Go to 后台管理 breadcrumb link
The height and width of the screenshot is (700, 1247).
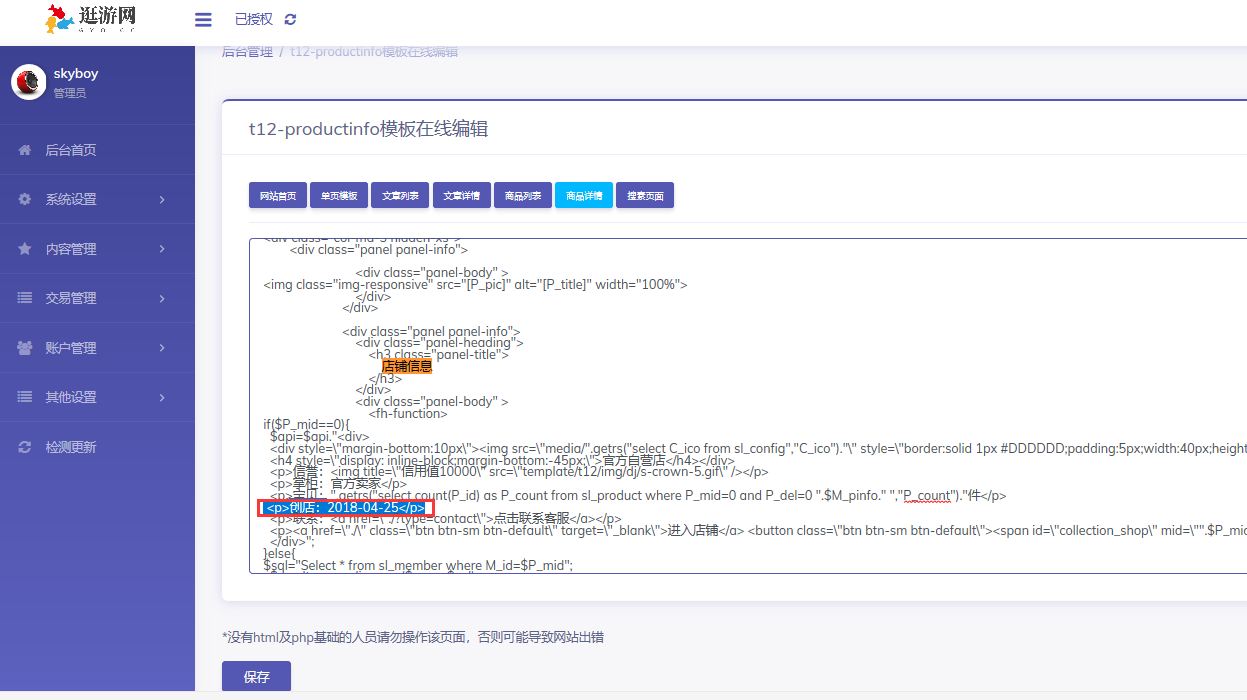(247, 52)
